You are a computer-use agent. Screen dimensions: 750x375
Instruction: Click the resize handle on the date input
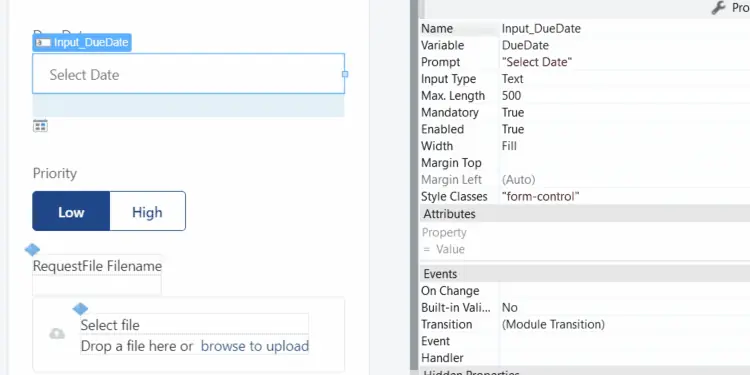pyautogui.click(x=345, y=74)
